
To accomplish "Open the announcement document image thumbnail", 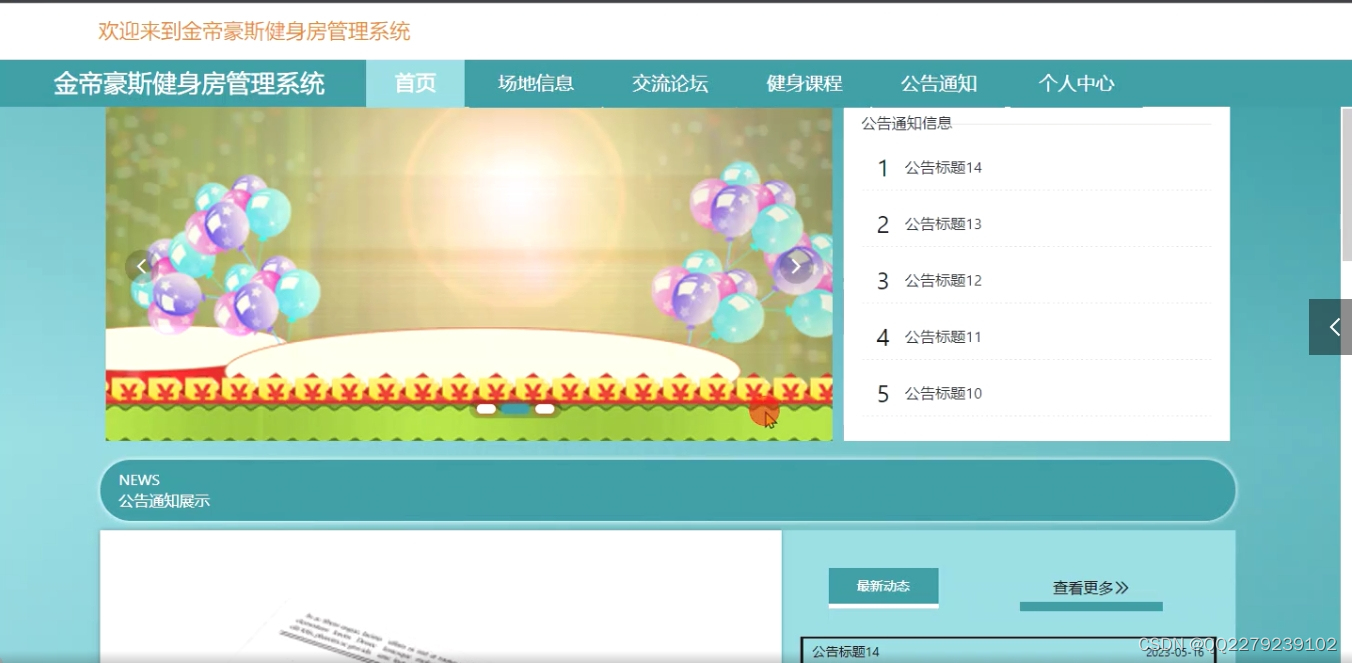I will [x=441, y=597].
